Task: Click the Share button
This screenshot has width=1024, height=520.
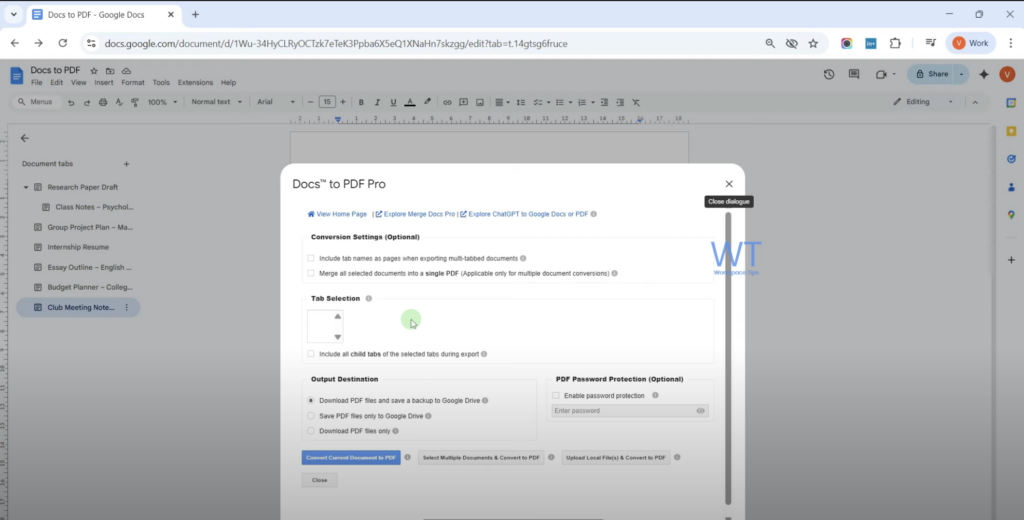Action: pyautogui.click(x=932, y=74)
